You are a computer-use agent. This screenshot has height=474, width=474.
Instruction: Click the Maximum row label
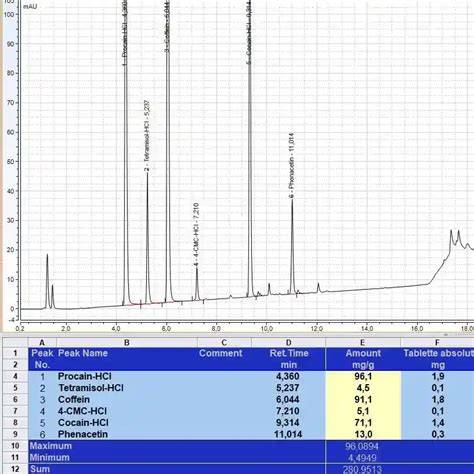51,446
